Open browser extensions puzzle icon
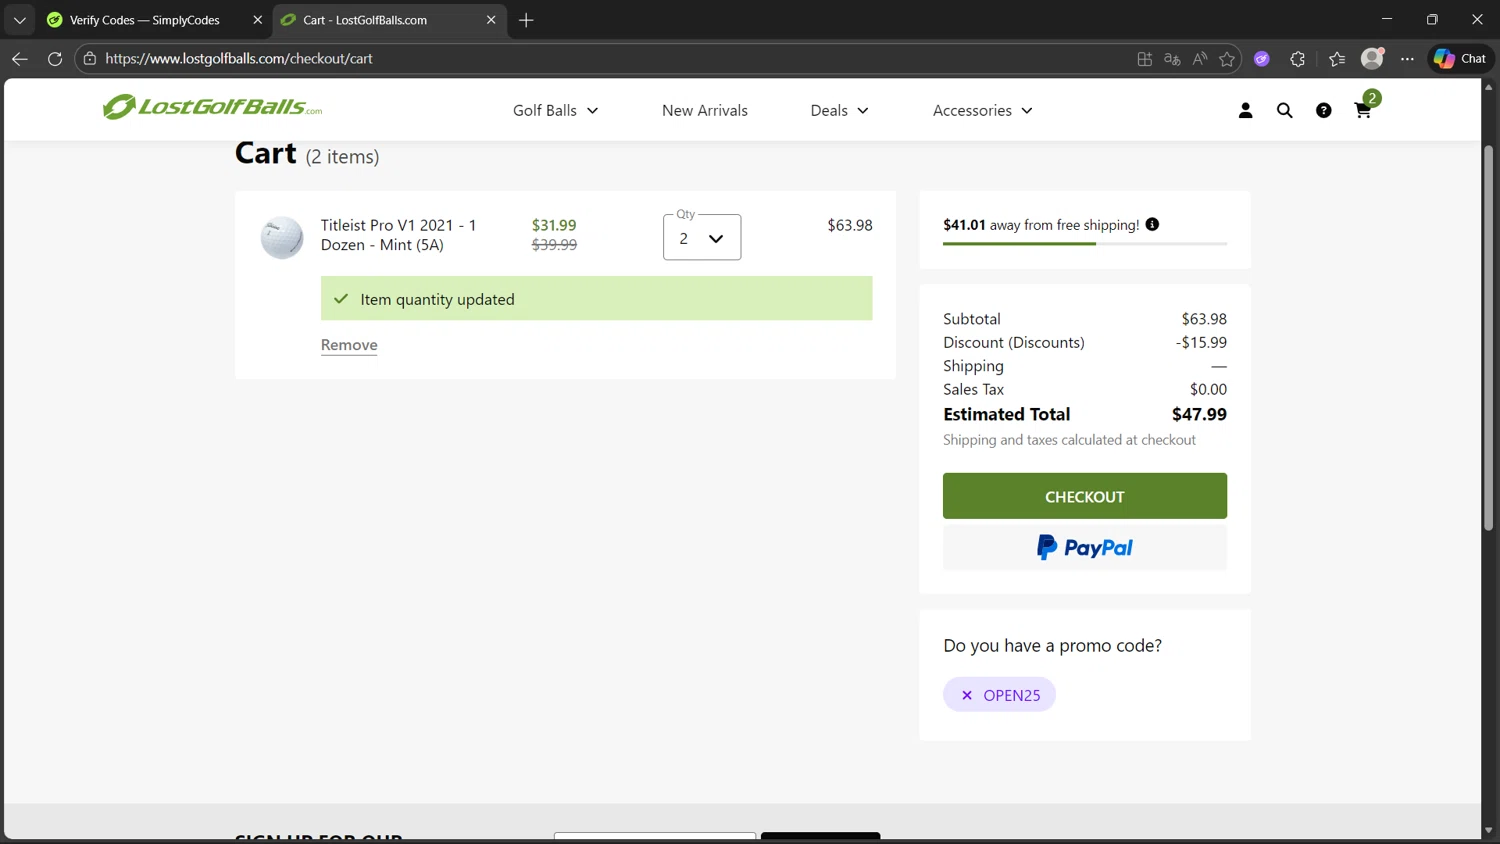1500x844 pixels. pyautogui.click(x=1298, y=59)
